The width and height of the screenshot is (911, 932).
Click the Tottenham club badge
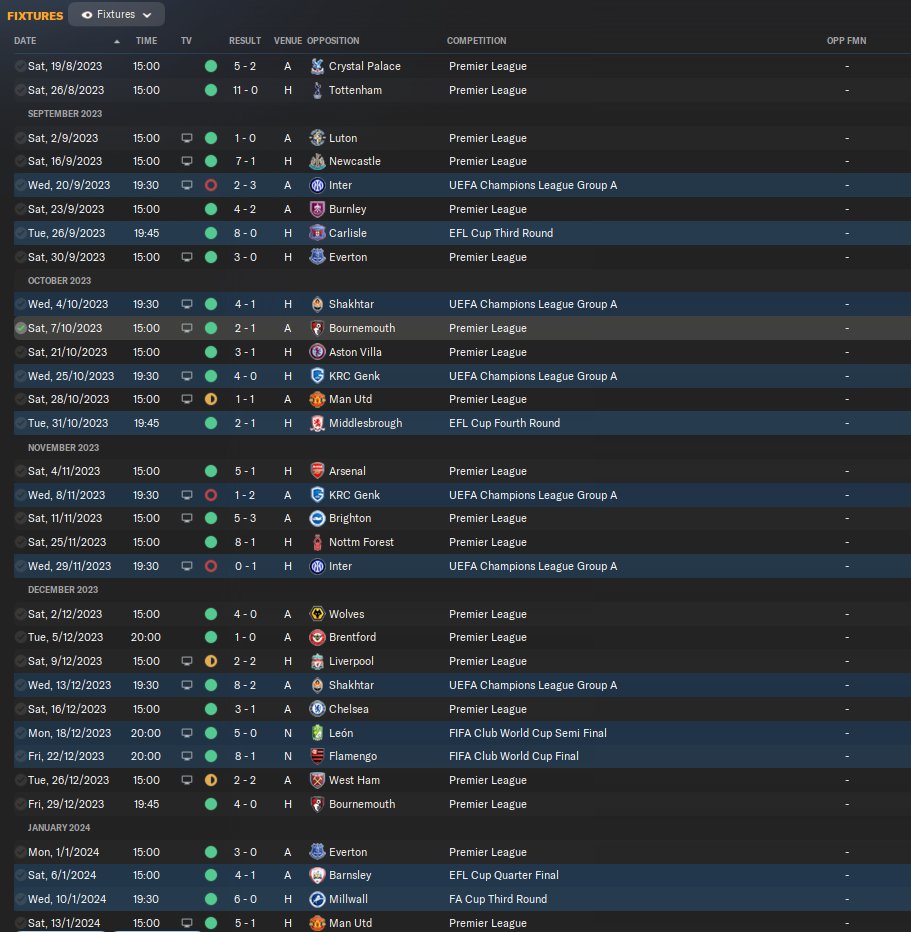(x=317, y=90)
